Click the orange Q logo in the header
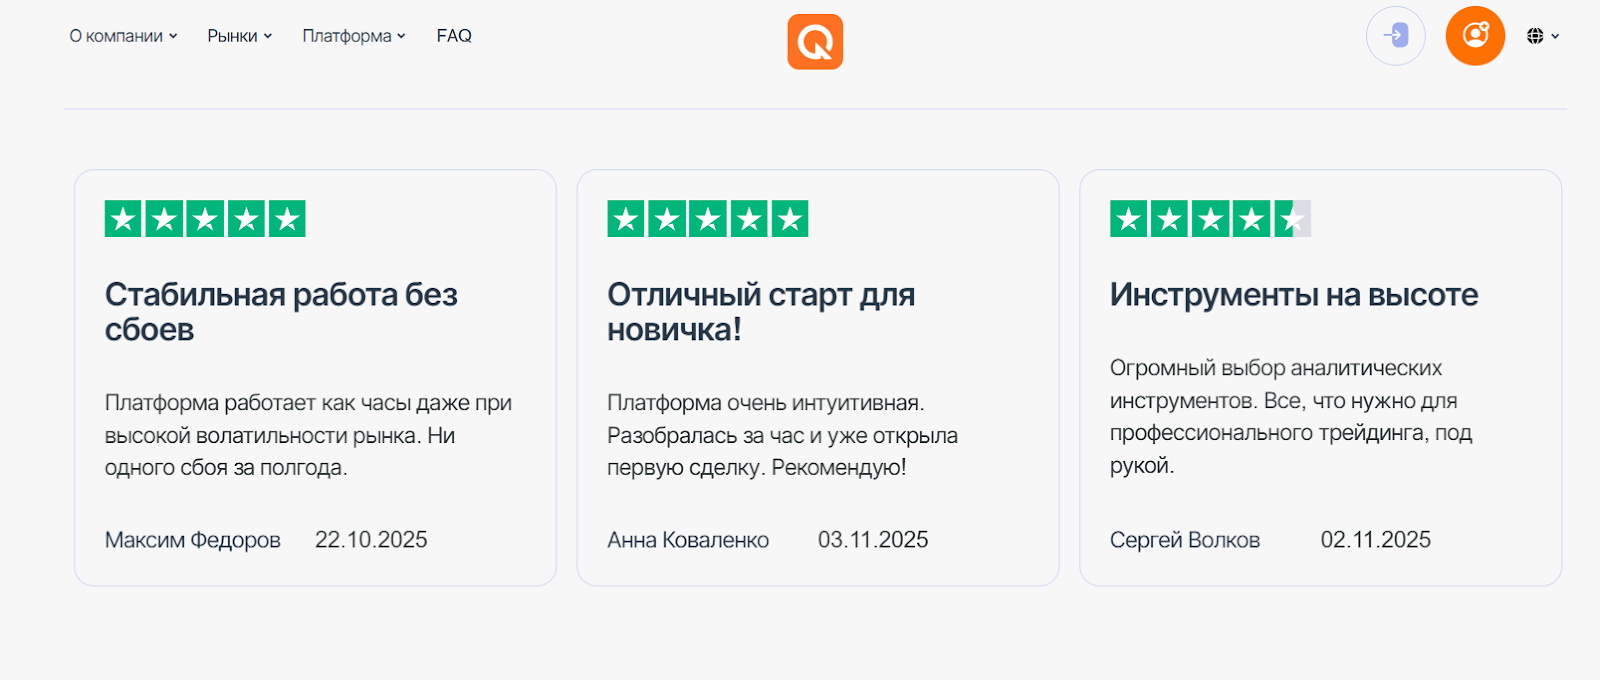The height and width of the screenshot is (680, 1600). (814, 41)
